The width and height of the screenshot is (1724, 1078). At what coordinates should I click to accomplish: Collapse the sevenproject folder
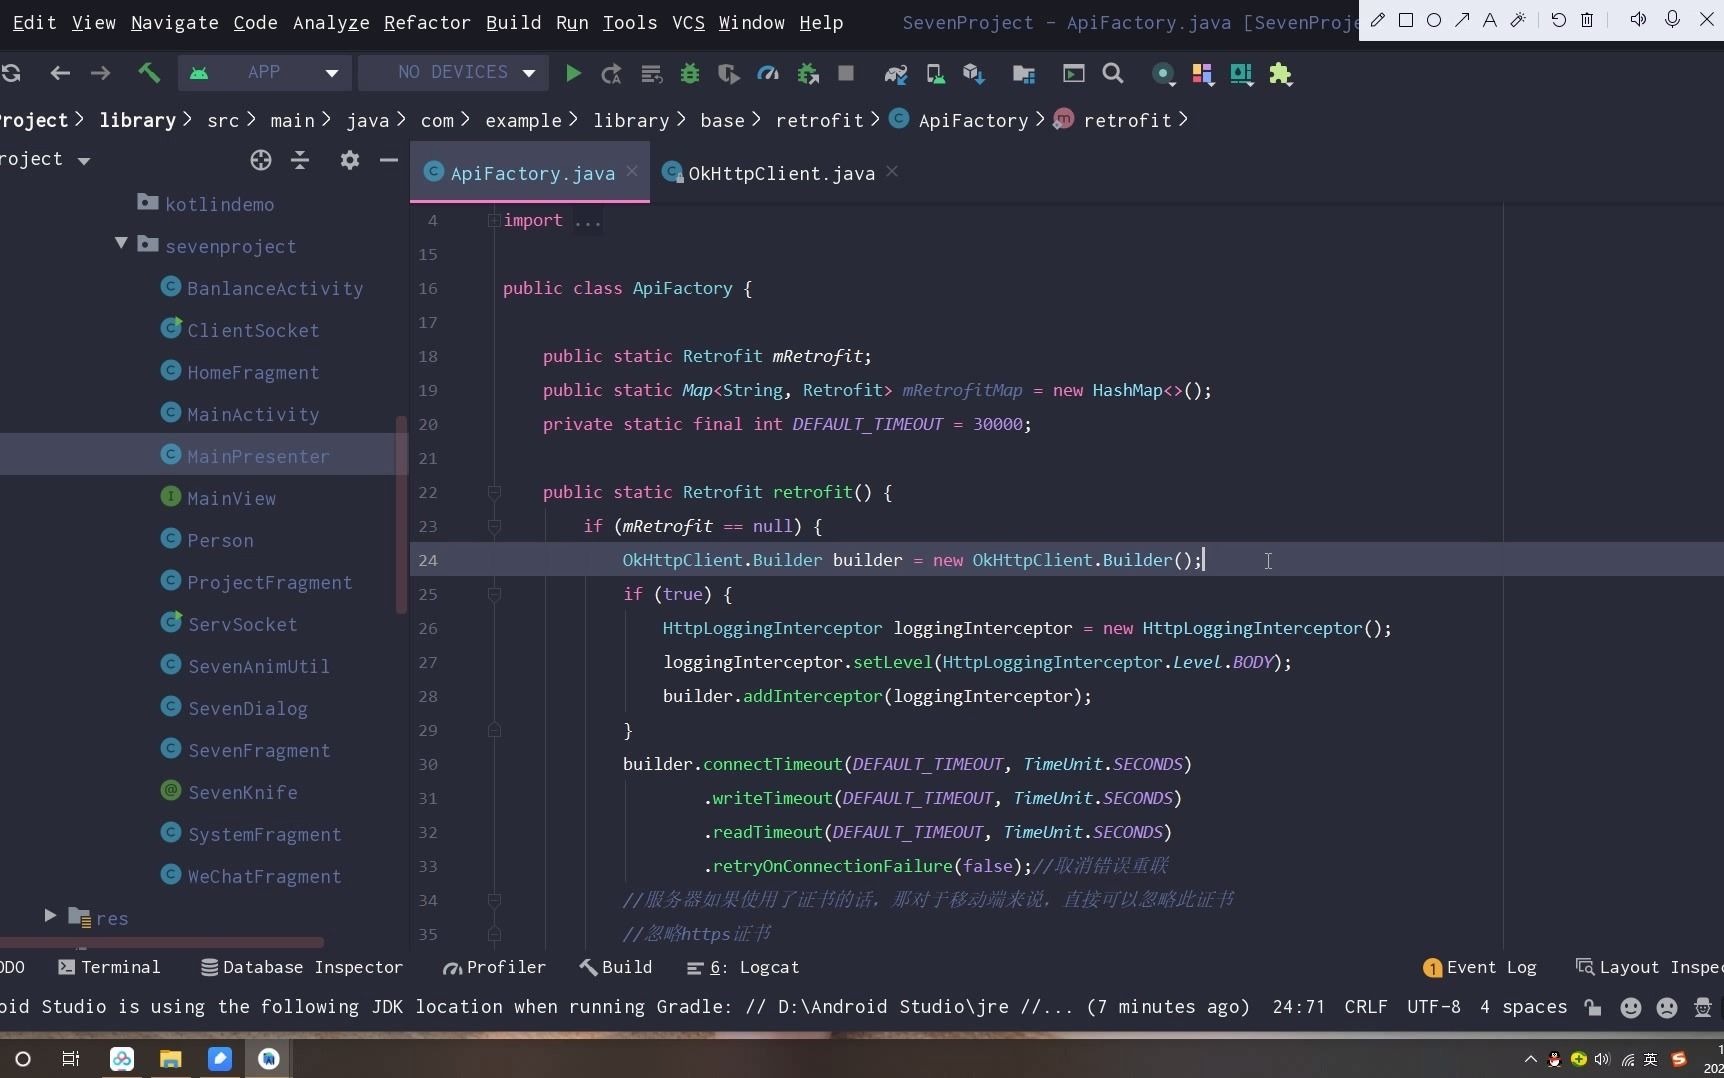pos(121,243)
